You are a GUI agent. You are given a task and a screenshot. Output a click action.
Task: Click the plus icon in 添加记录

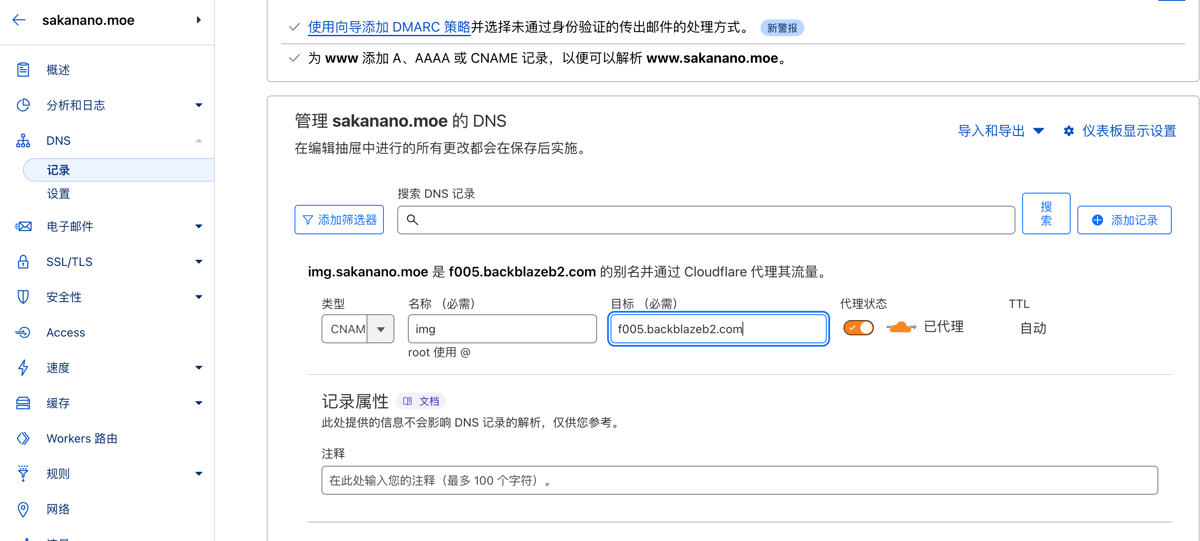[1098, 220]
